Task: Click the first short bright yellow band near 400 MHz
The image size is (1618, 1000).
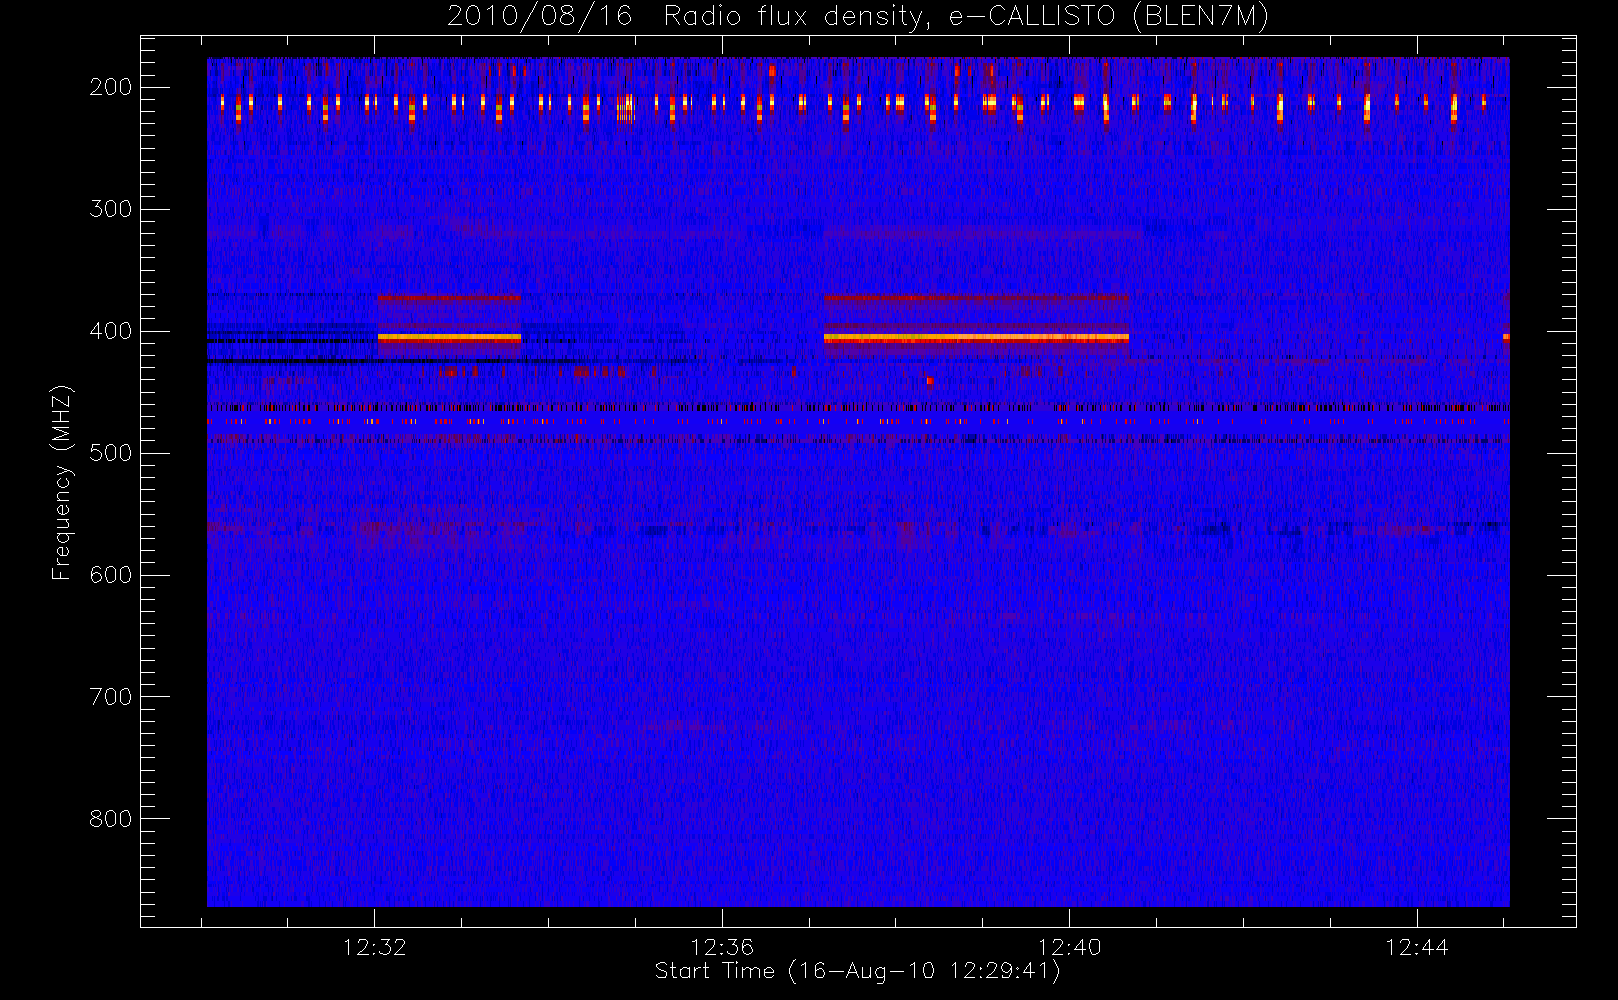Action: pyautogui.click(x=450, y=338)
